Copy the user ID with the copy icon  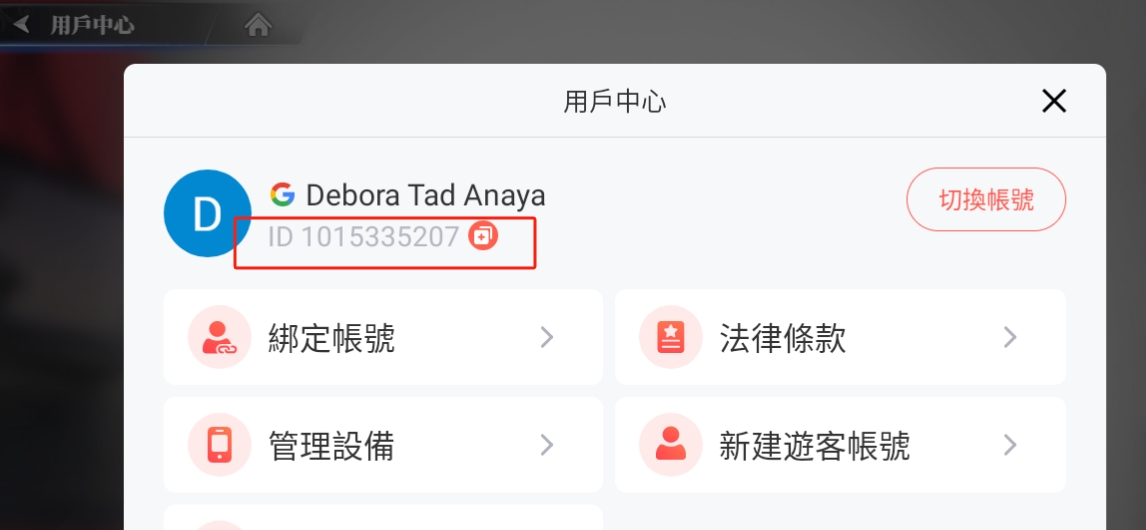pyautogui.click(x=483, y=235)
